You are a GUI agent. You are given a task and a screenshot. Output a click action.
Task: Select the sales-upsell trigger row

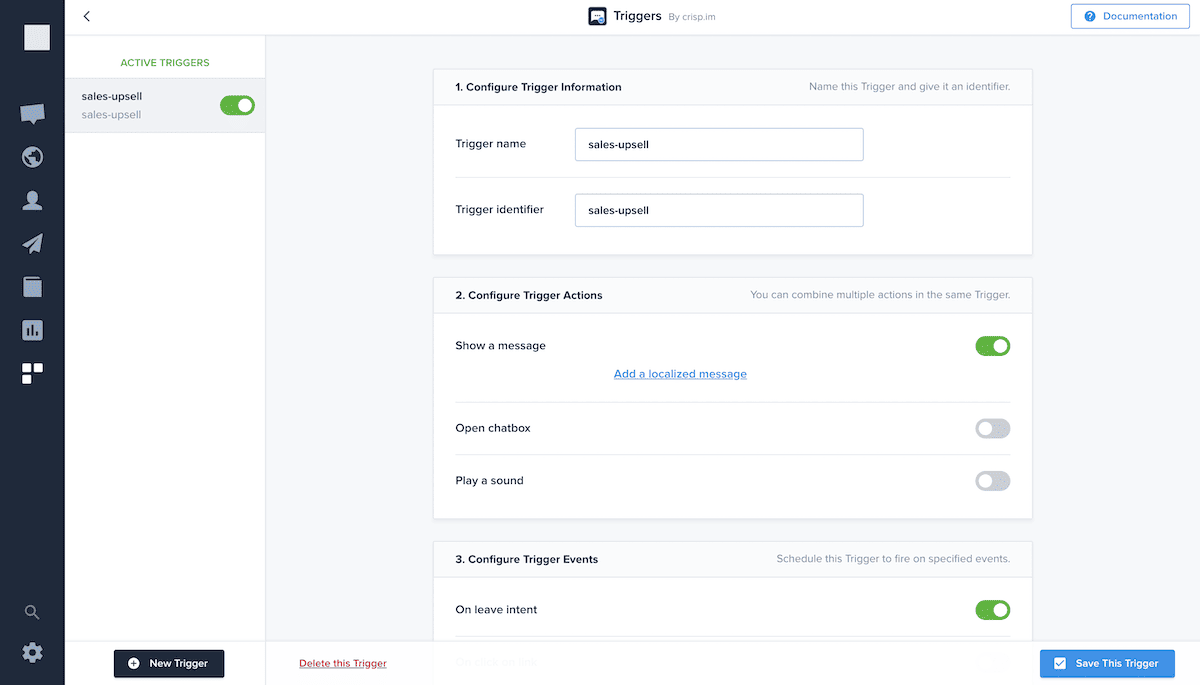pyautogui.click(x=165, y=105)
